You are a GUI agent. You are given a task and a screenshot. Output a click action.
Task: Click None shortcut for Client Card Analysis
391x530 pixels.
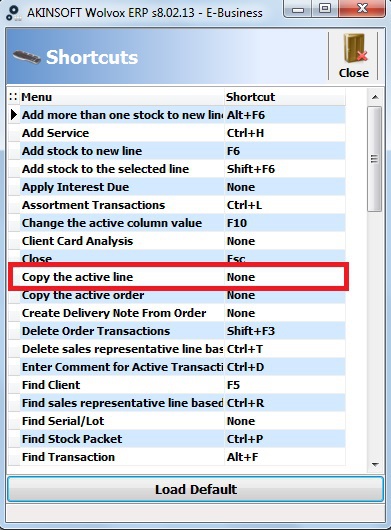coord(285,241)
